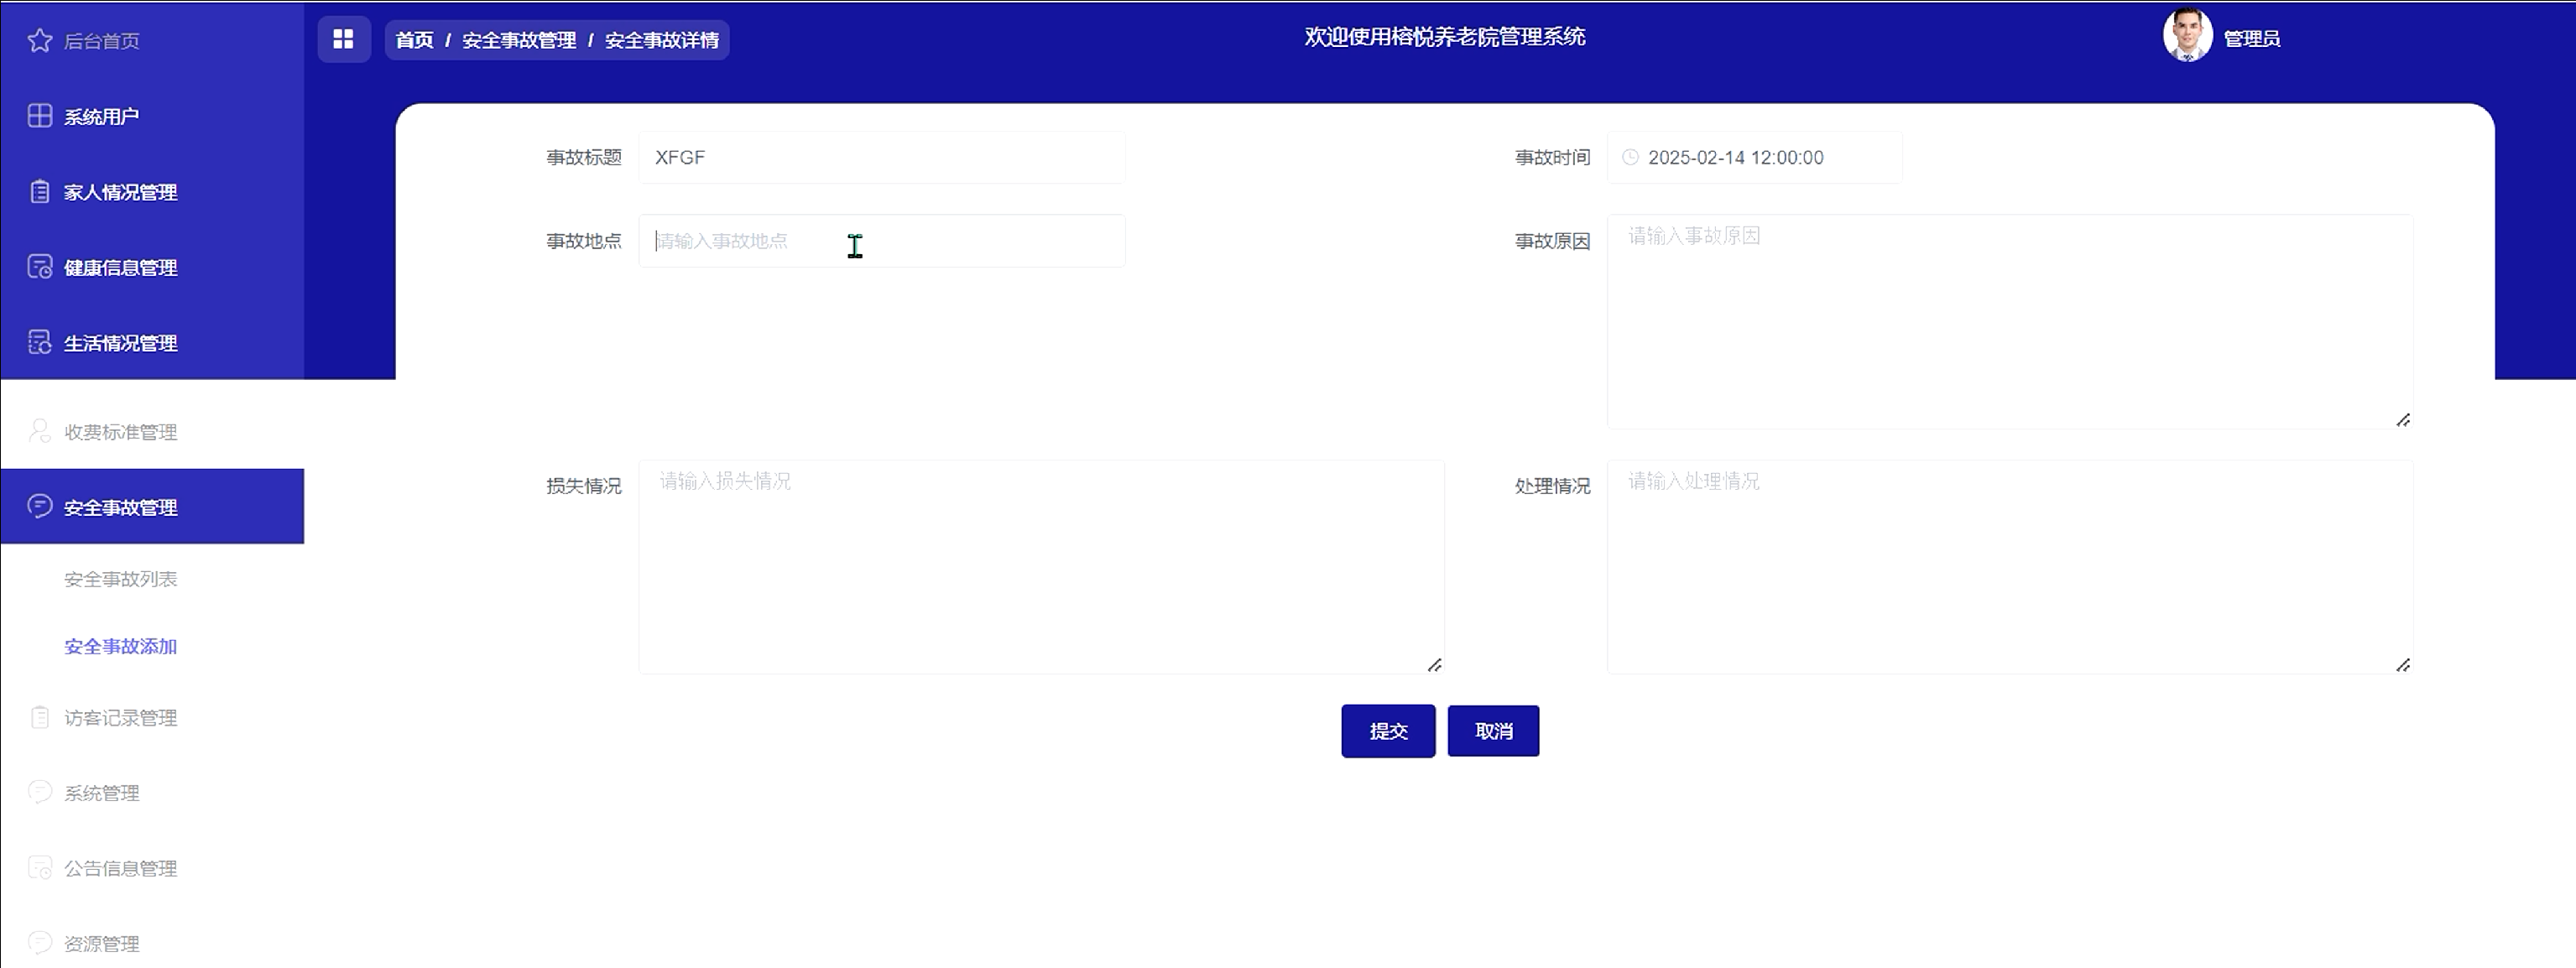Click the grid icon next to 系统用户
This screenshot has height=968, width=2576.
coord(39,116)
